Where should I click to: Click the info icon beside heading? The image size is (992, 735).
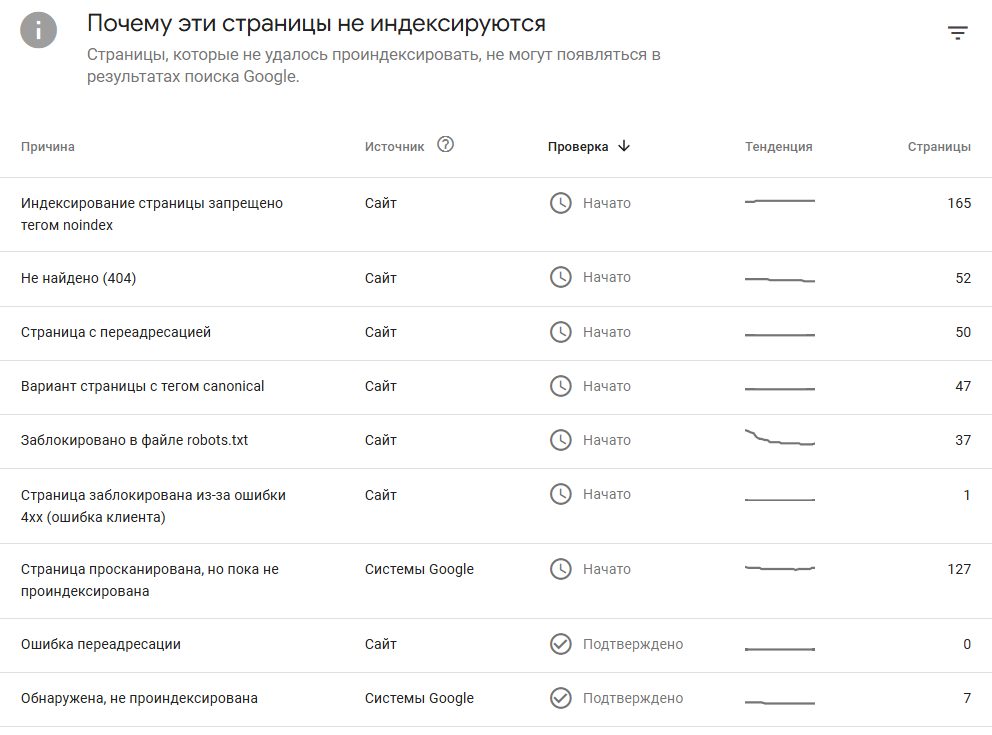tap(39, 30)
